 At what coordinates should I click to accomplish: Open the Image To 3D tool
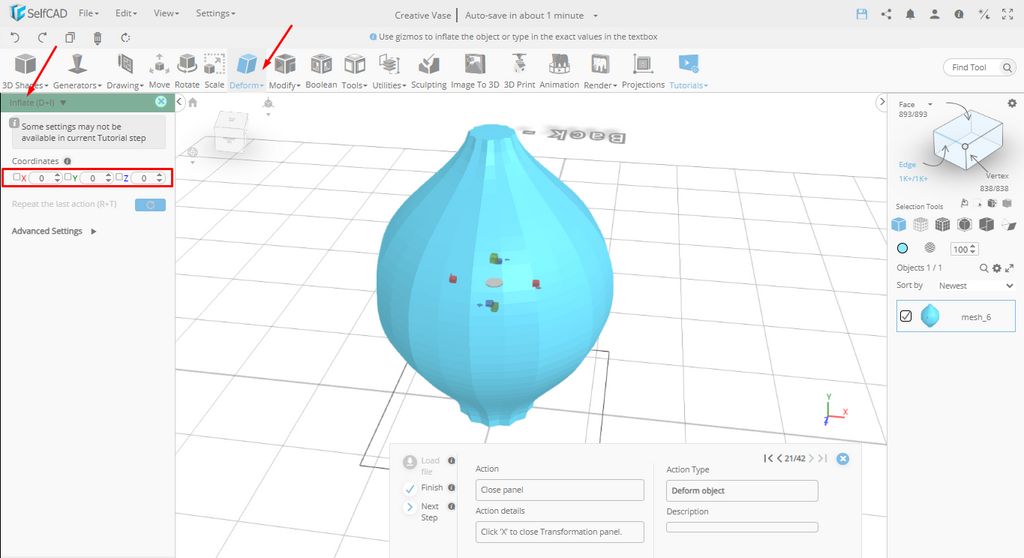(475, 71)
